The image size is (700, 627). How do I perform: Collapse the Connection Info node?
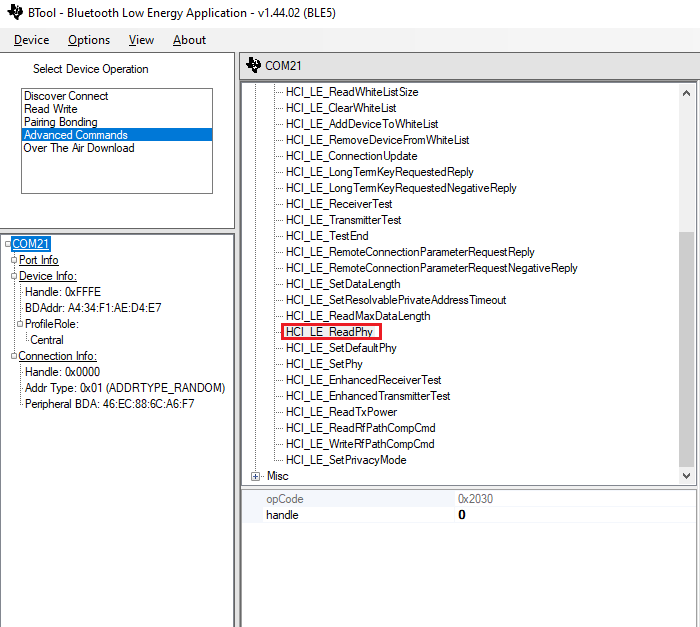click(14, 356)
